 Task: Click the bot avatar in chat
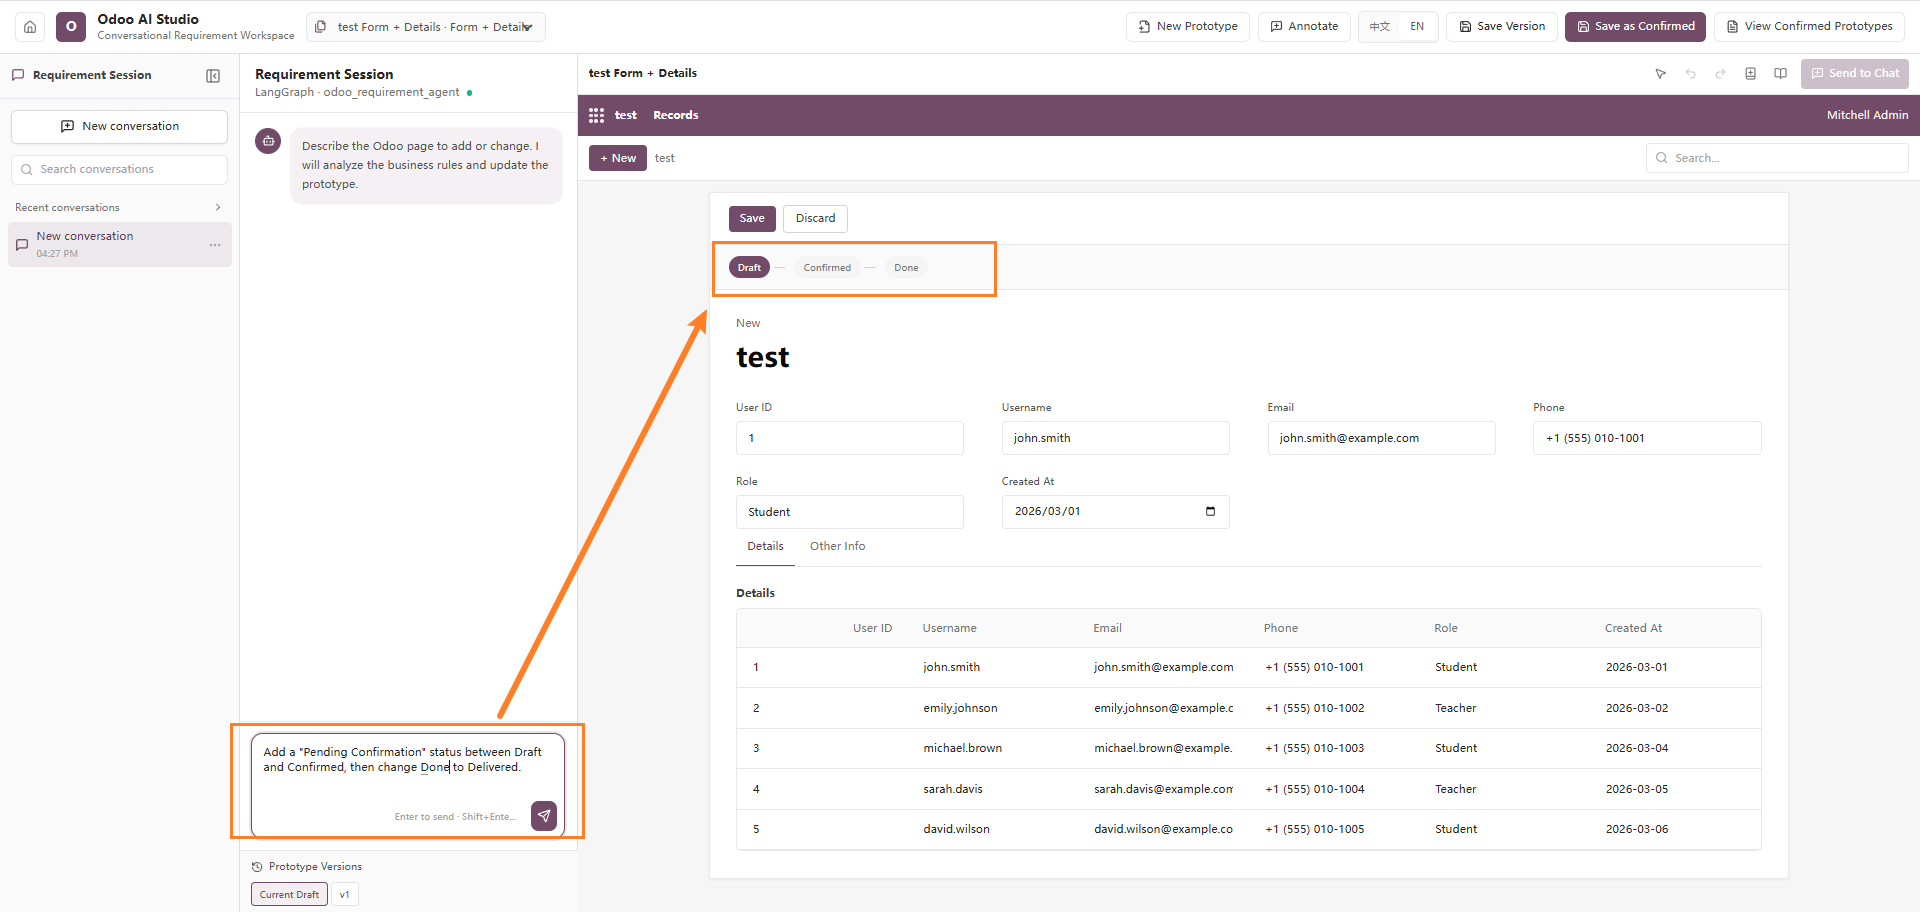tap(268, 142)
